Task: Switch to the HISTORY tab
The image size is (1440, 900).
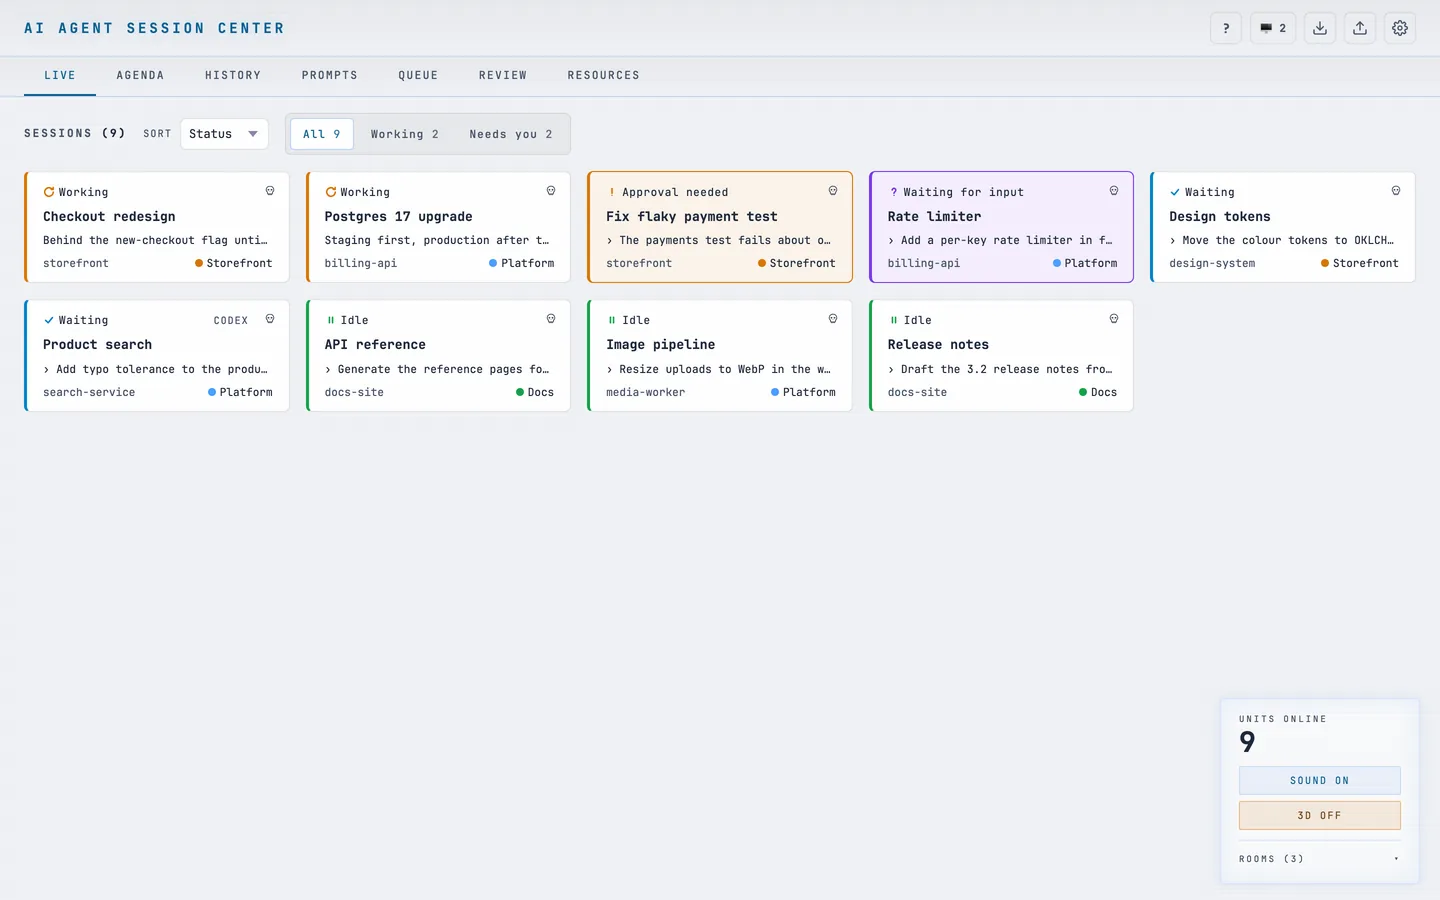Action: (233, 76)
